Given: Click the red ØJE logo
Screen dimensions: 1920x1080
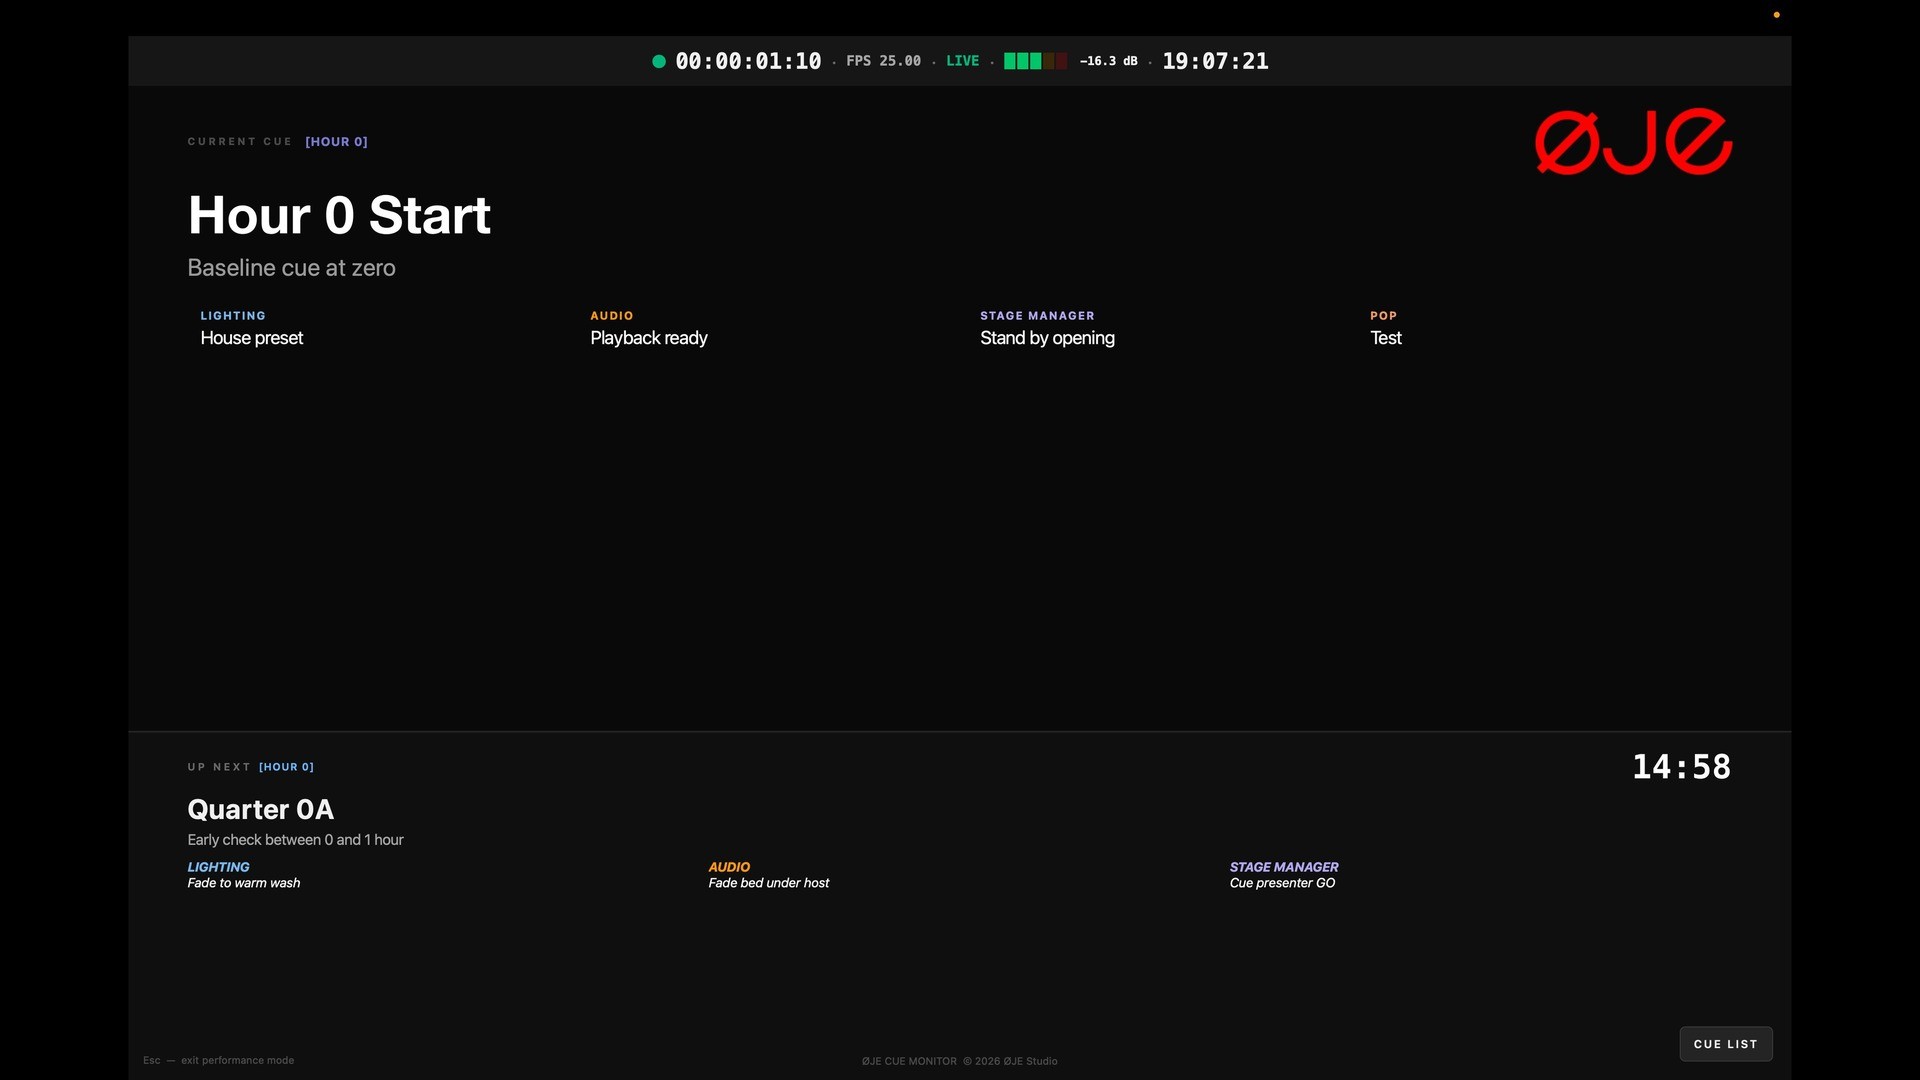Looking at the screenshot, I should (1633, 142).
